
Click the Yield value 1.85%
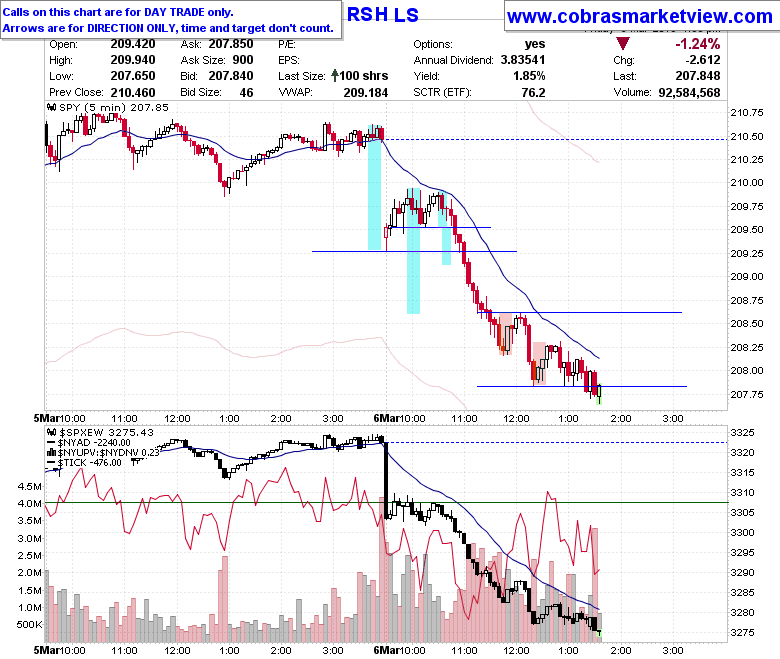(x=529, y=76)
